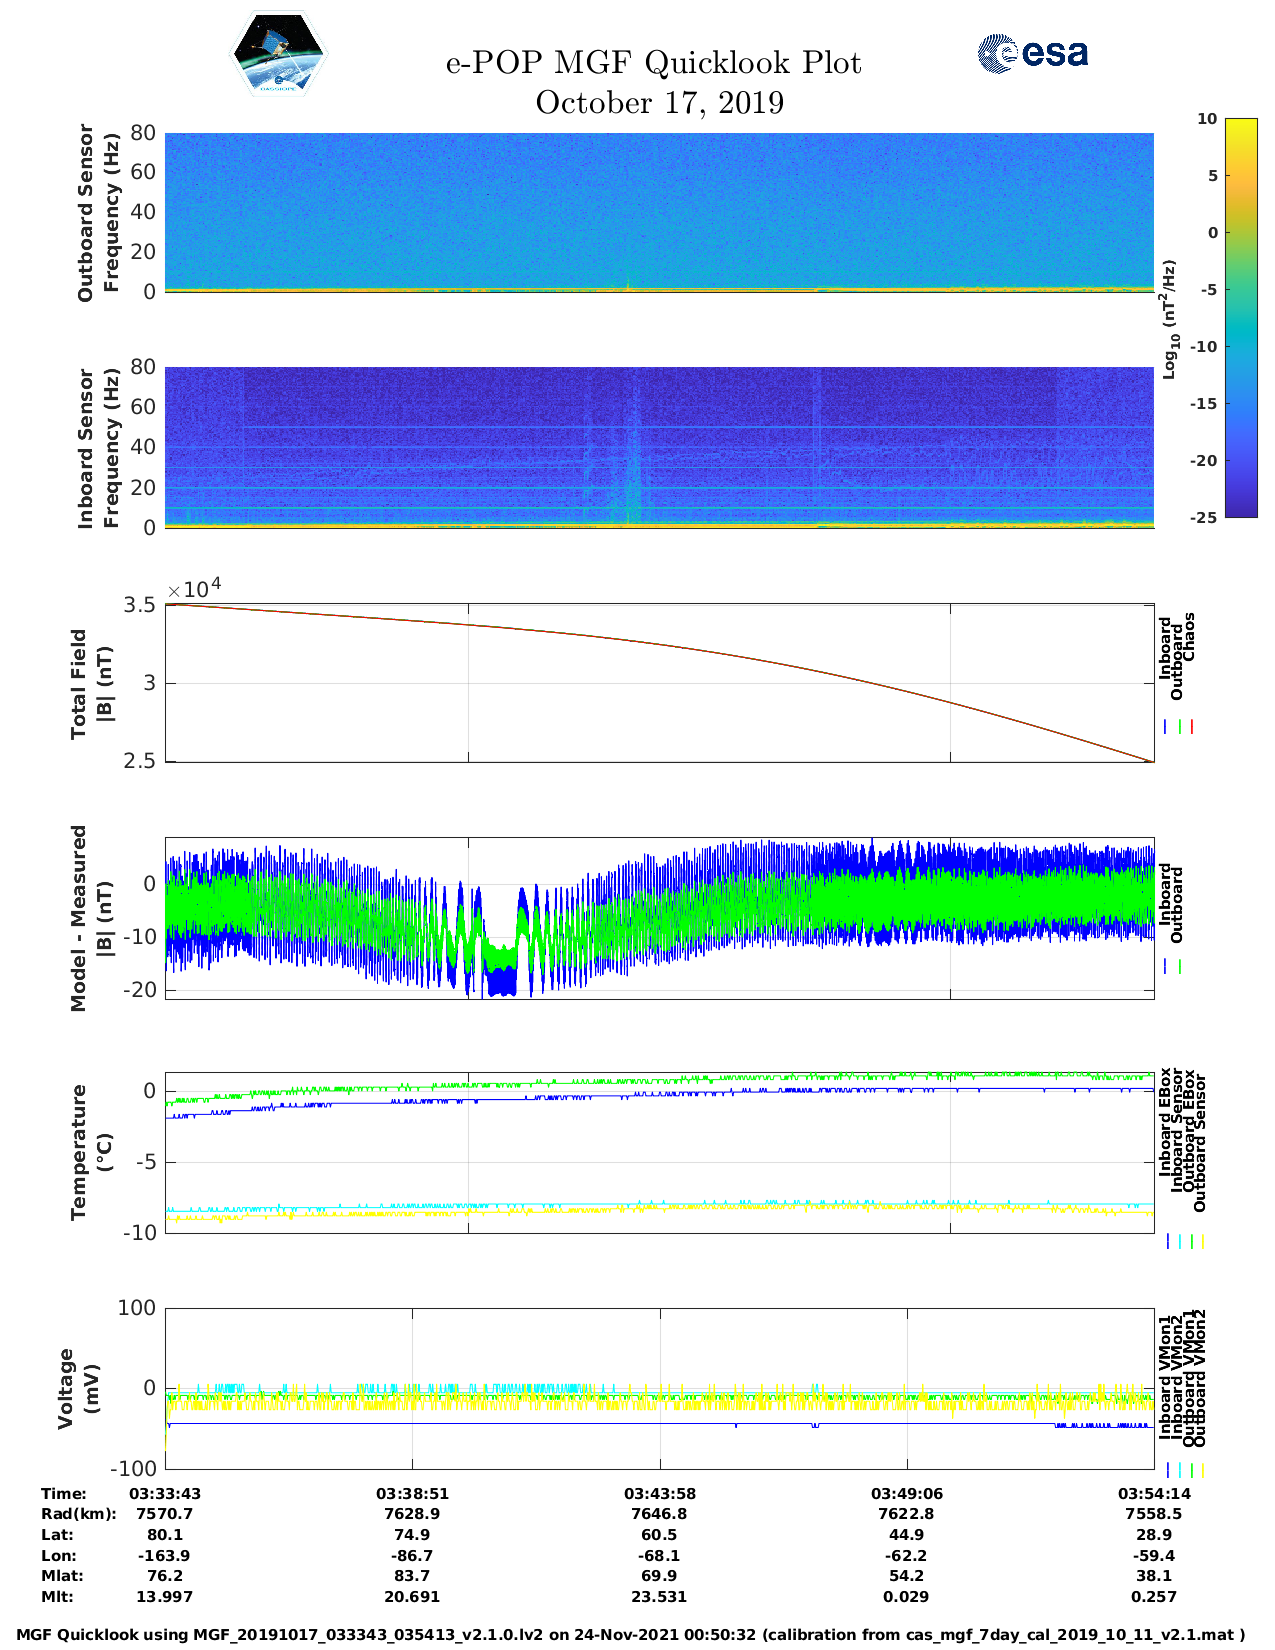Click inside the Temperature plot area
This screenshot has height=1650, width=1275.
point(659,1152)
